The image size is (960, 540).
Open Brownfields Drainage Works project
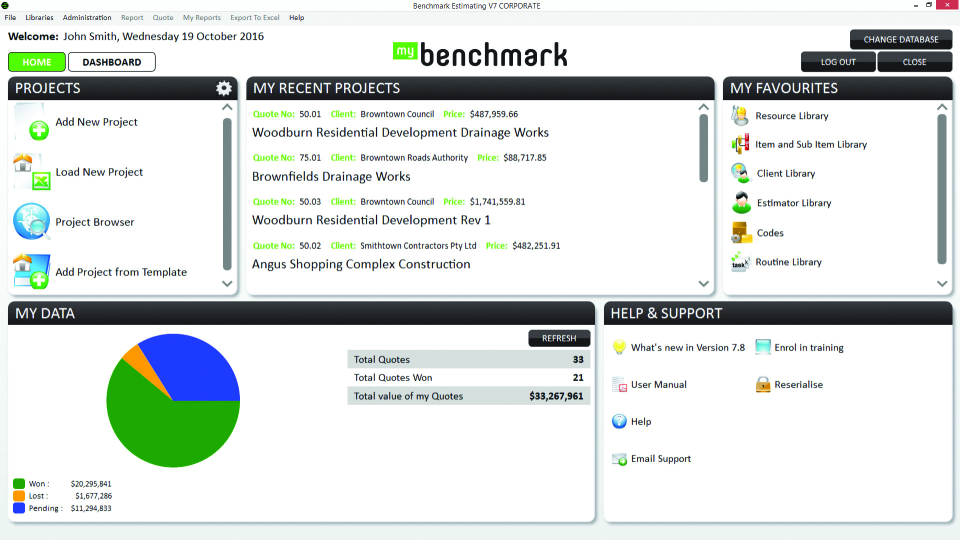pyautogui.click(x=331, y=176)
